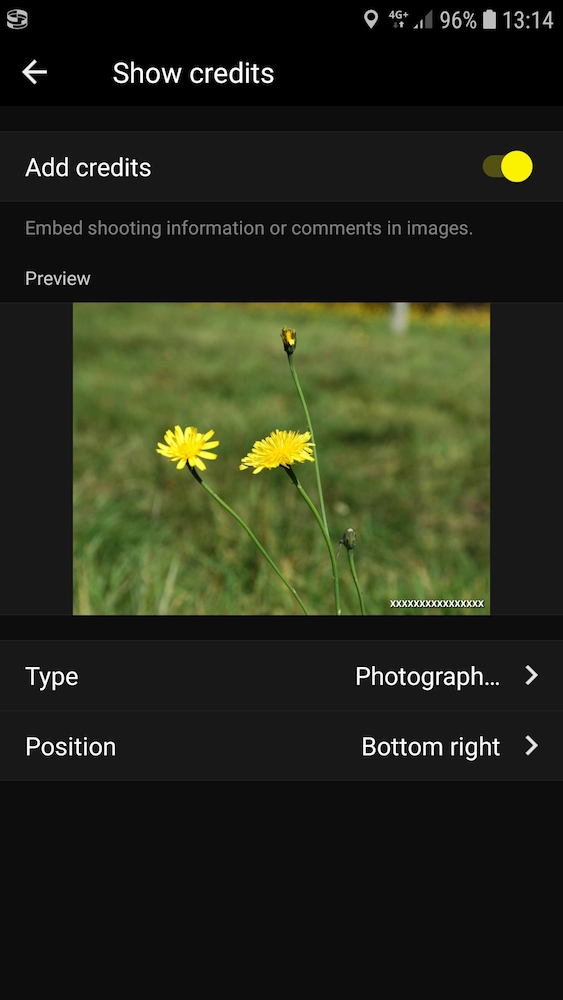The image size is (563, 1000).
Task: Tap the battery icon in status bar
Action: tap(489, 20)
